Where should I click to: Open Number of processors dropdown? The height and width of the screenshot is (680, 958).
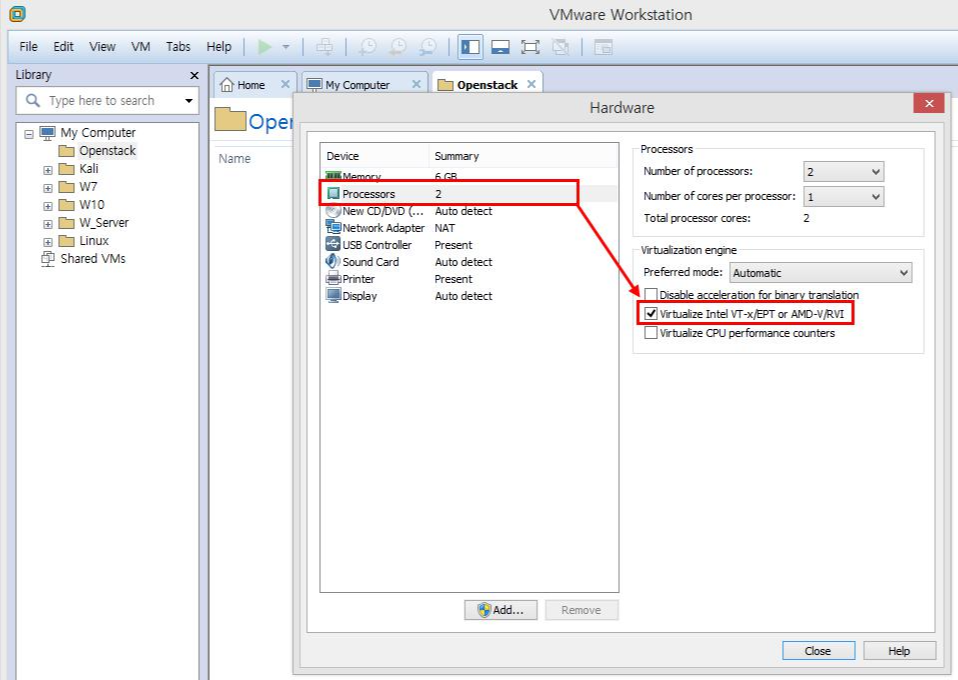pos(843,172)
